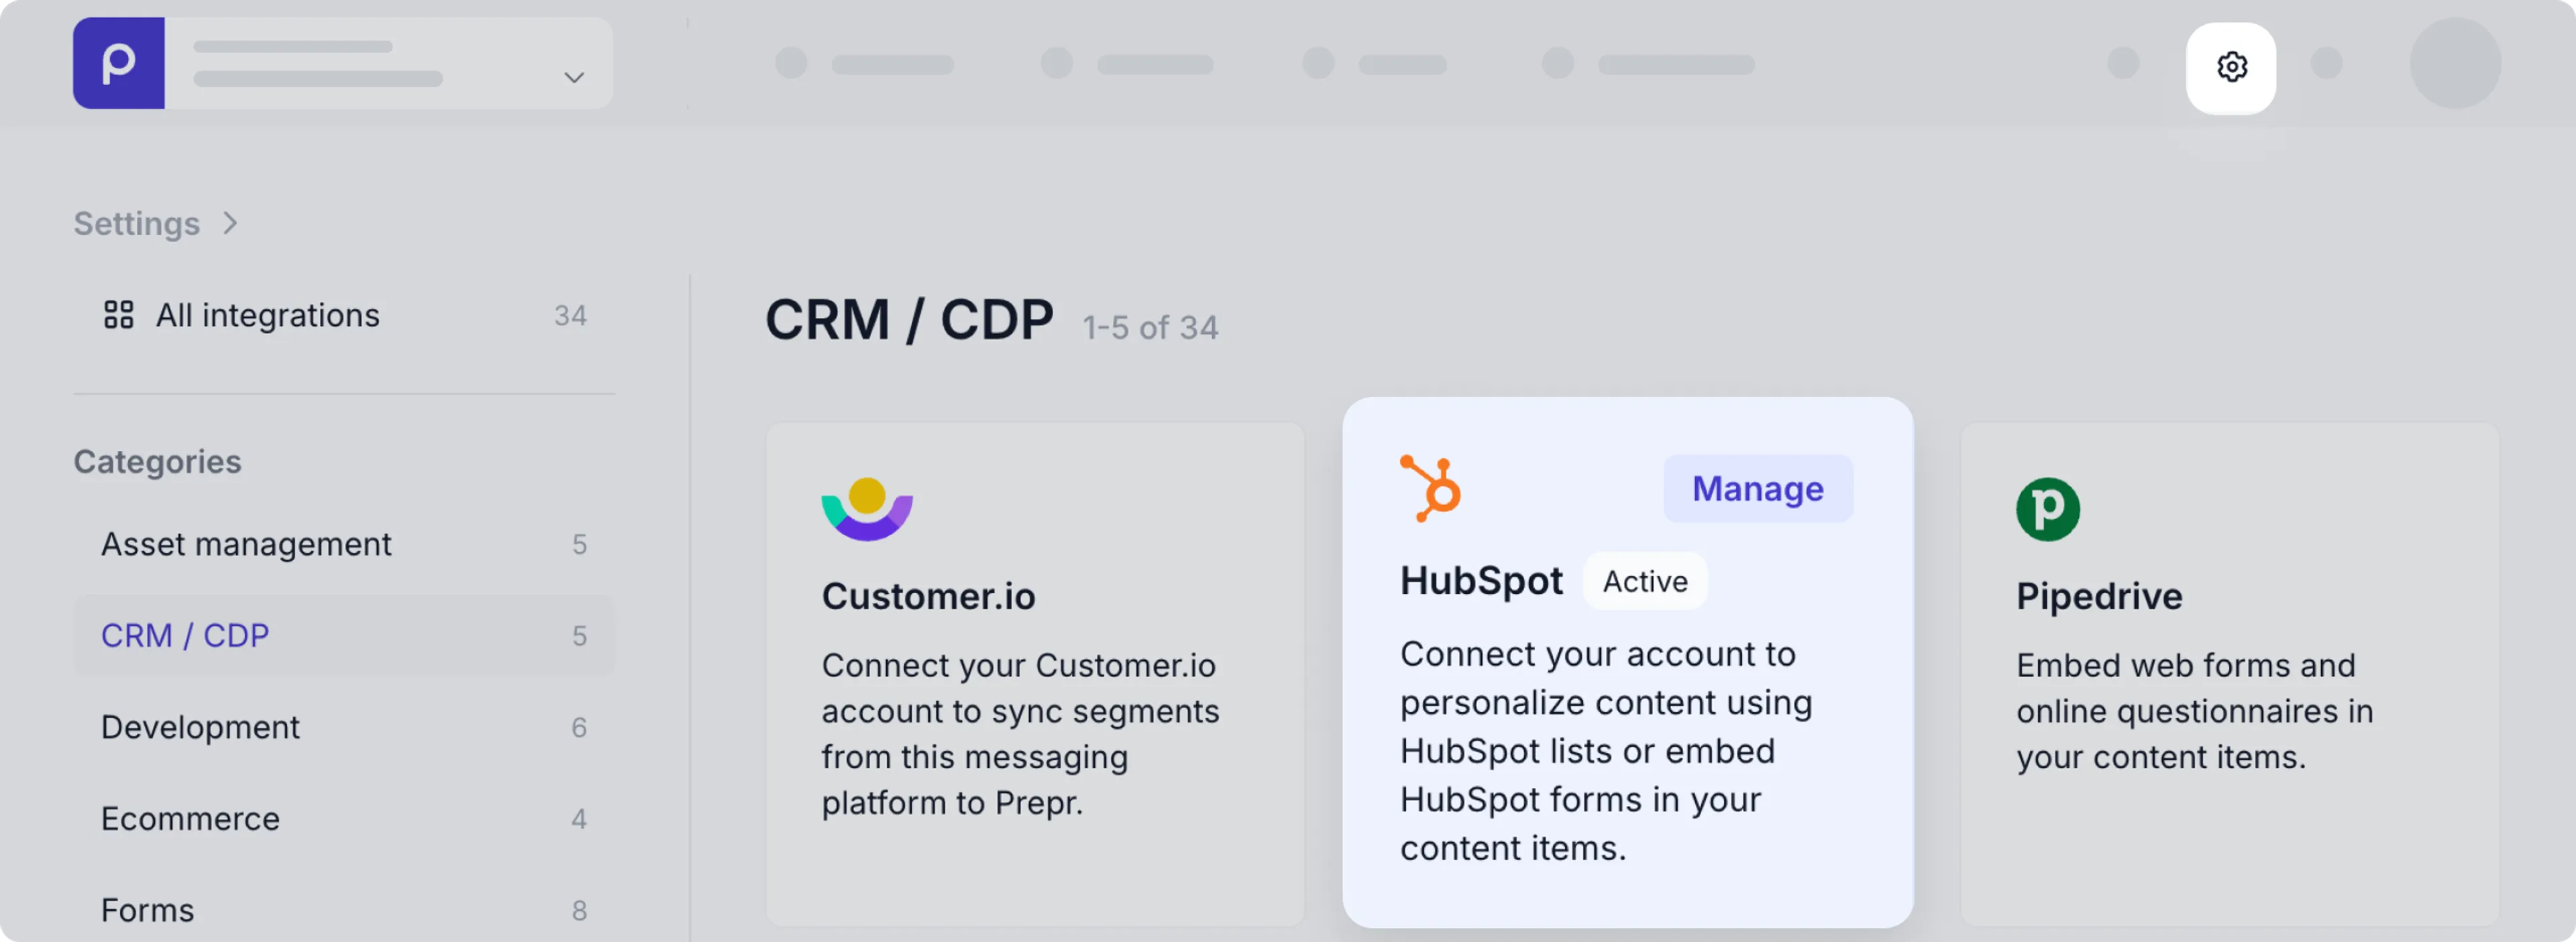Open All integrations from the sidebar

[x=267, y=315]
